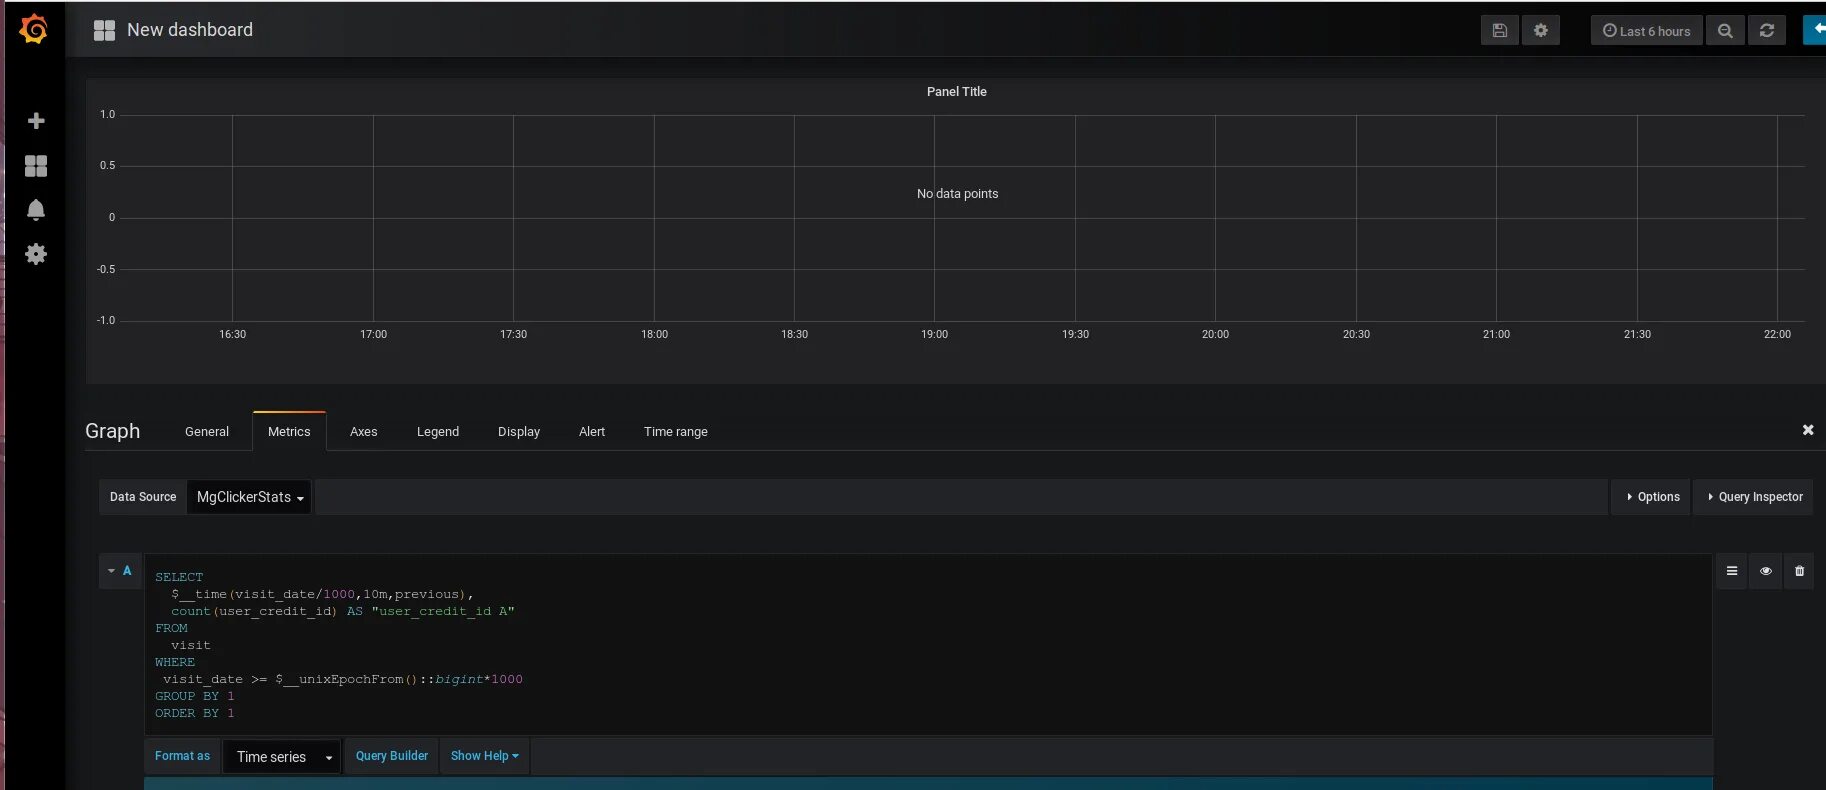Expand the Options section
The image size is (1826, 790).
tap(1652, 497)
